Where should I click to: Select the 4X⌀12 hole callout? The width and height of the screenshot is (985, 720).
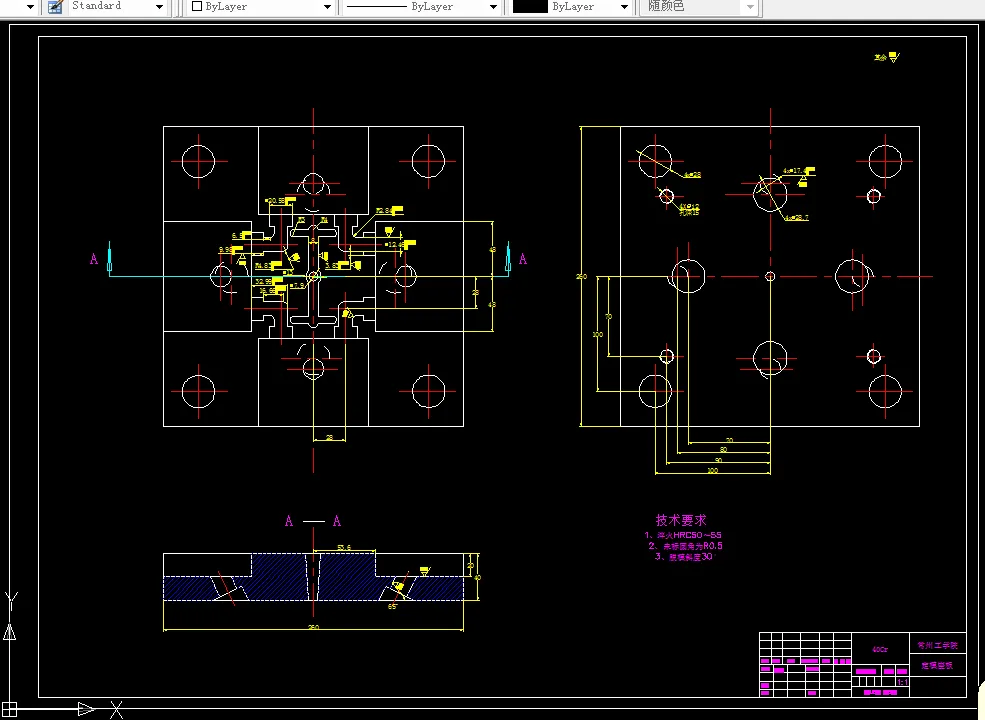(x=690, y=206)
